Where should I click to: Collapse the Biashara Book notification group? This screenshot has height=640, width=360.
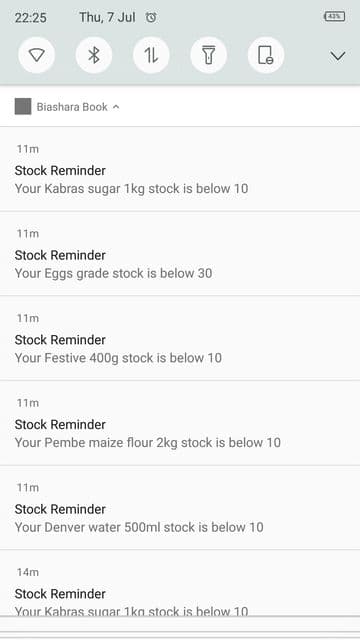click(x=116, y=107)
